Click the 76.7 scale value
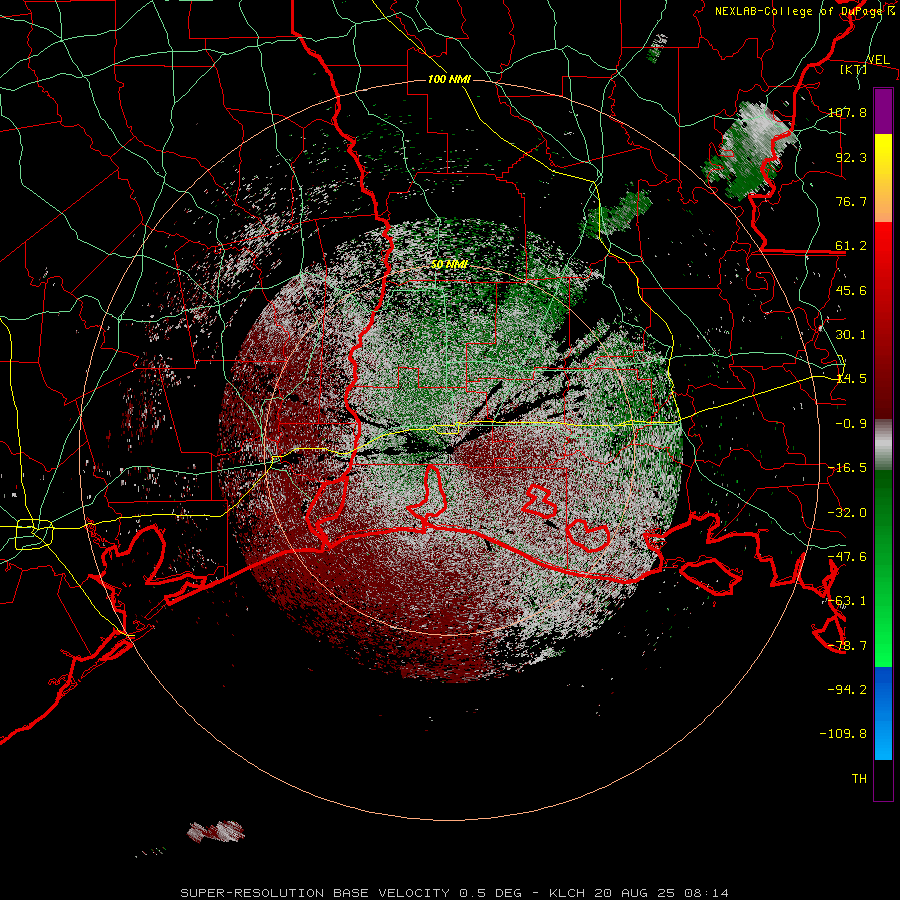The height and width of the screenshot is (900, 900). 851,201
